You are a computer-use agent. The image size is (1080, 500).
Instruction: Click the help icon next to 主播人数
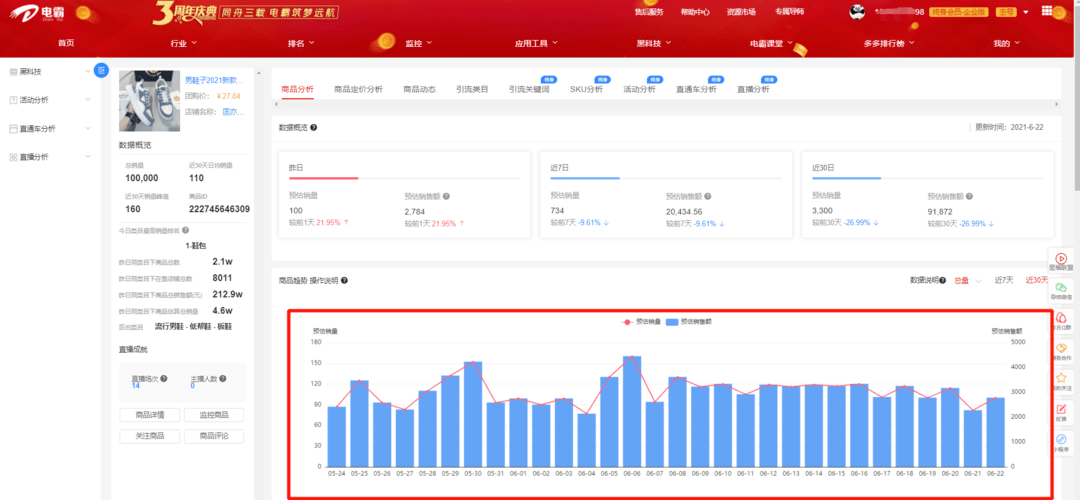(222, 378)
